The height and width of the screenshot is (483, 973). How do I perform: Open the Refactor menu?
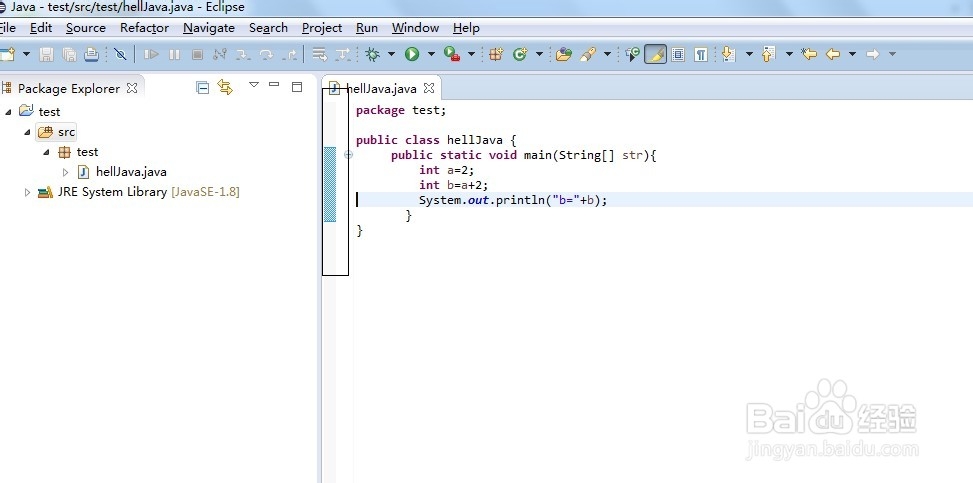tap(145, 28)
